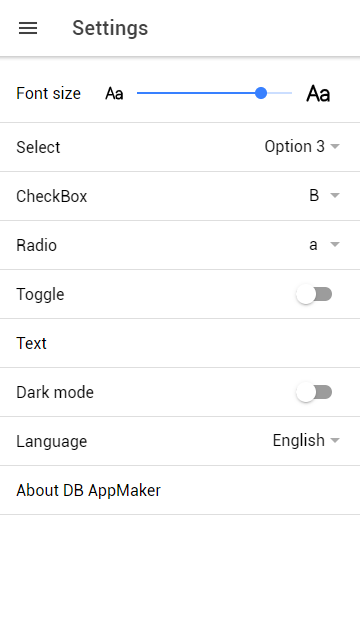Viewport: 360px width, 640px height.
Task: Click the Font size label
Action: point(49,93)
